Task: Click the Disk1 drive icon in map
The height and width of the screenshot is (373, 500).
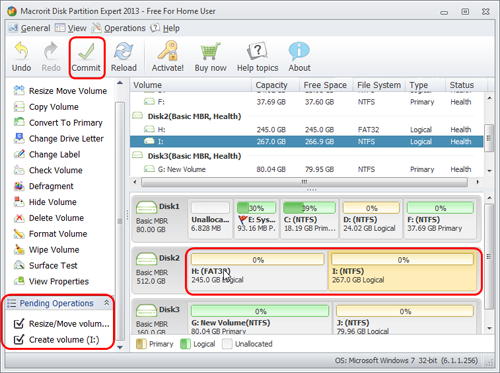Action: coord(146,207)
